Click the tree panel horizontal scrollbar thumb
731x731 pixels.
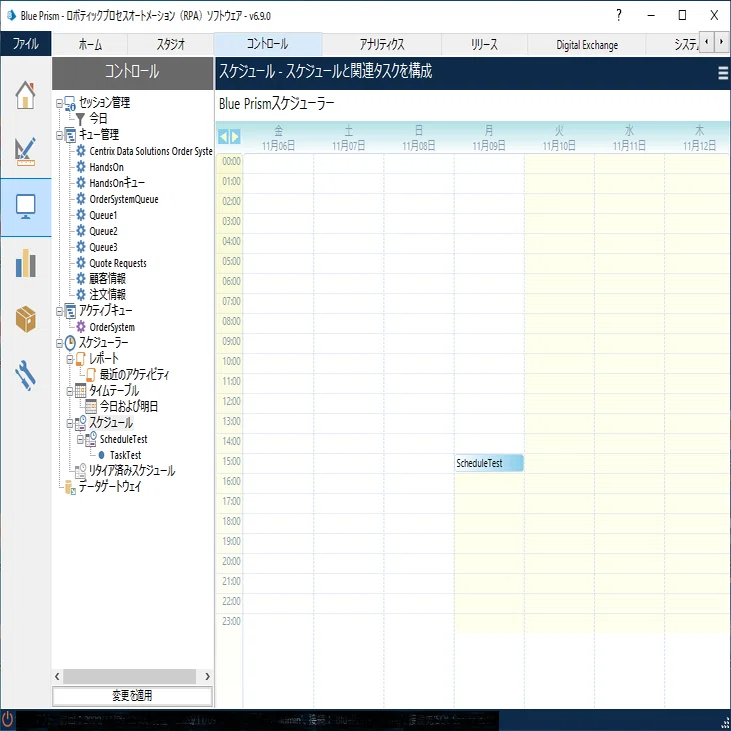tap(130, 676)
